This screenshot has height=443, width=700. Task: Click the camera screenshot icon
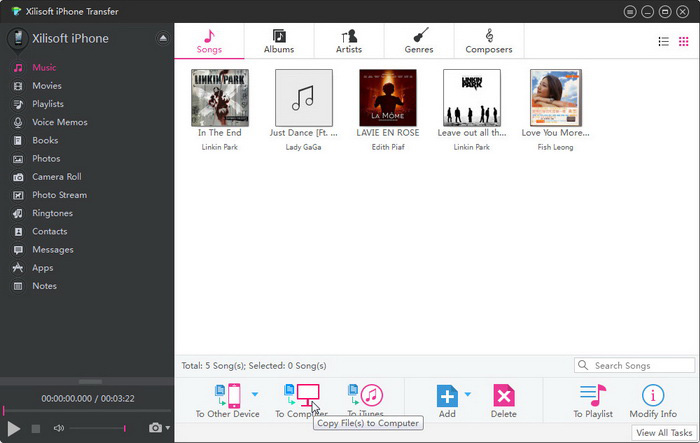[x=154, y=428]
